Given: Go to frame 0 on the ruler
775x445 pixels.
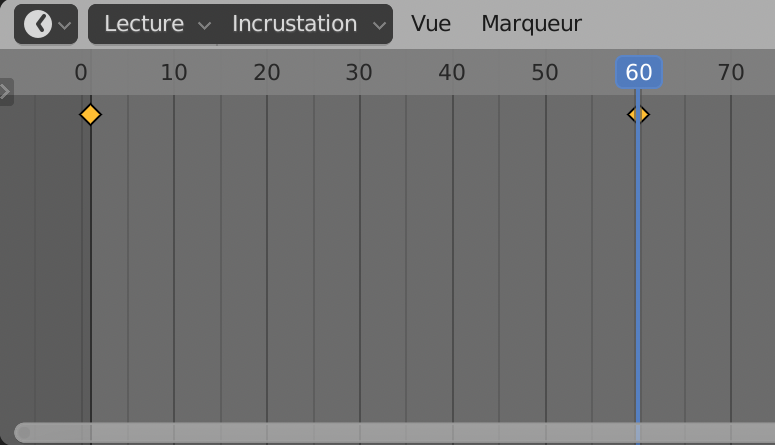Looking at the screenshot, I should tap(81, 72).
